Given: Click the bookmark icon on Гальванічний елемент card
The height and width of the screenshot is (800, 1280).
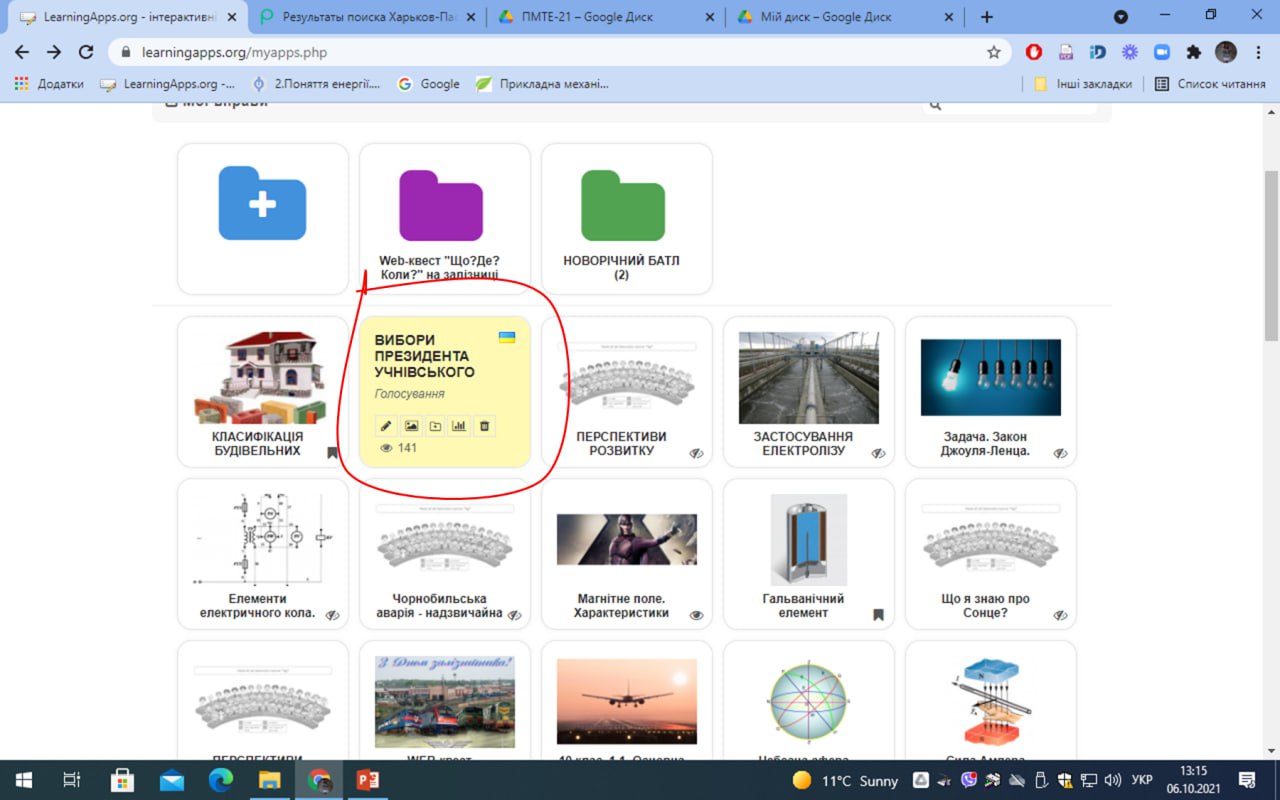Looking at the screenshot, I should pyautogui.click(x=878, y=615).
